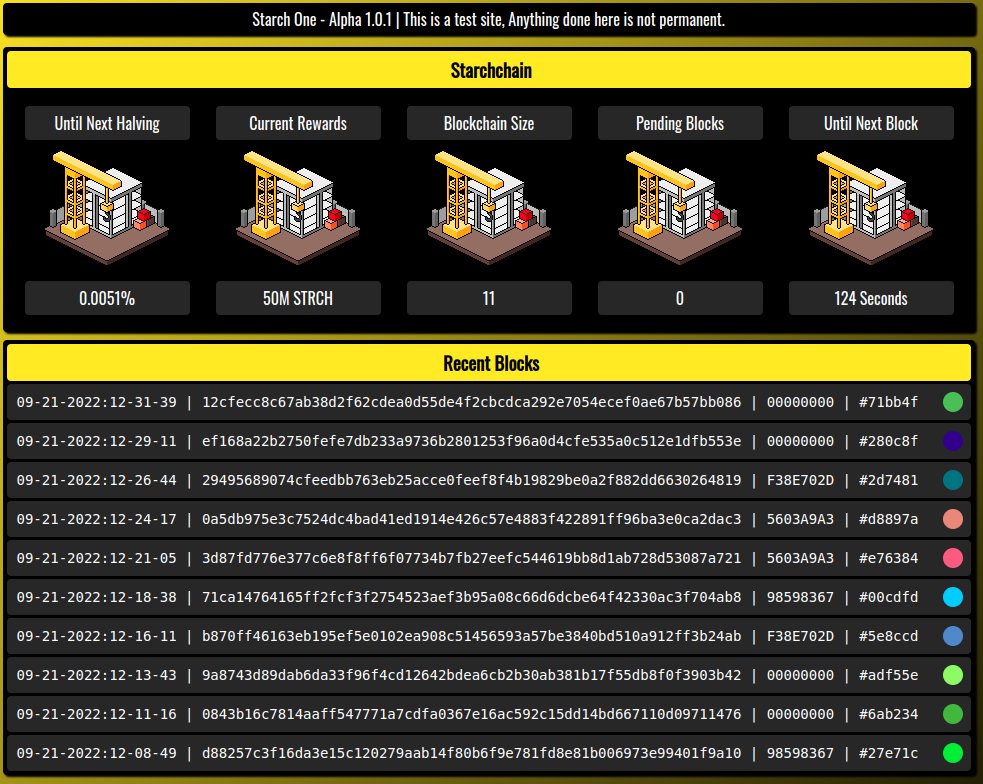This screenshot has height=784, width=983.
Task: Click the mining rig icon under Current Rewards
Action: [298, 208]
